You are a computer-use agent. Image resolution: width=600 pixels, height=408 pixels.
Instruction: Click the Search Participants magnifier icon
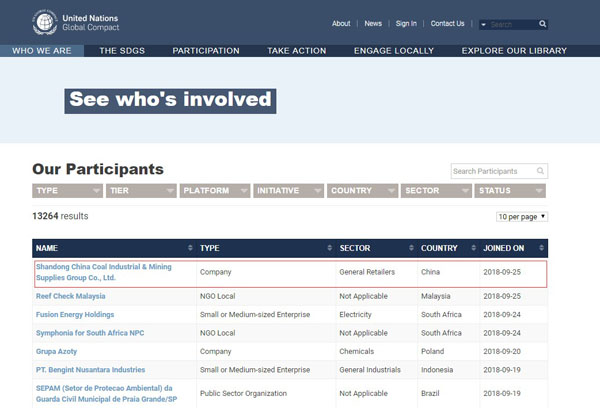pyautogui.click(x=540, y=171)
